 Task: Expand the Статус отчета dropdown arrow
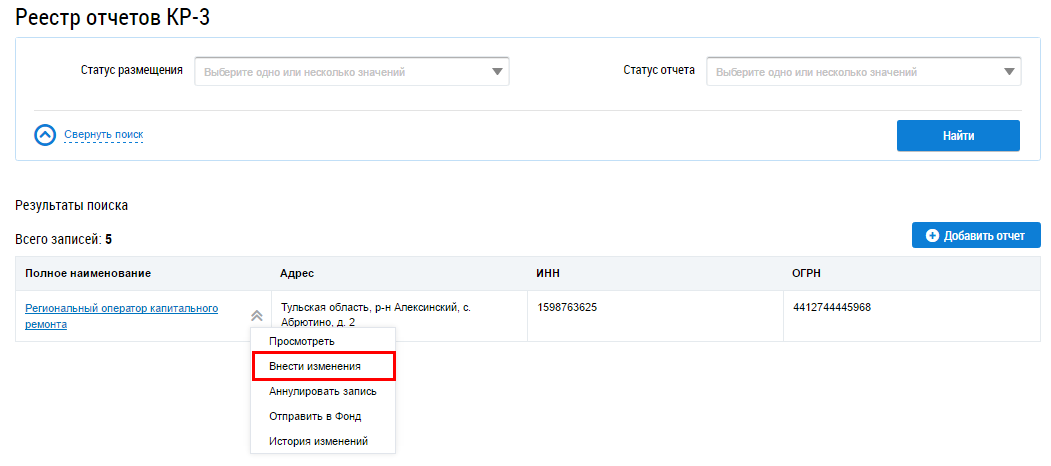point(1009,72)
